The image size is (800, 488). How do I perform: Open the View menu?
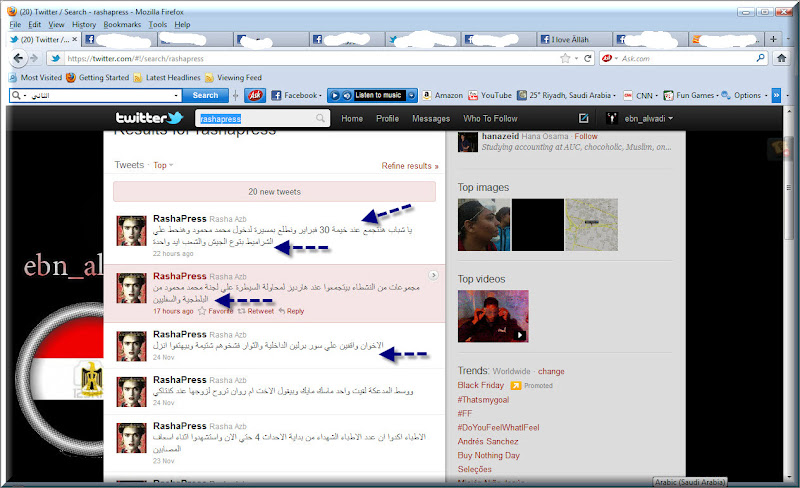(x=56, y=25)
